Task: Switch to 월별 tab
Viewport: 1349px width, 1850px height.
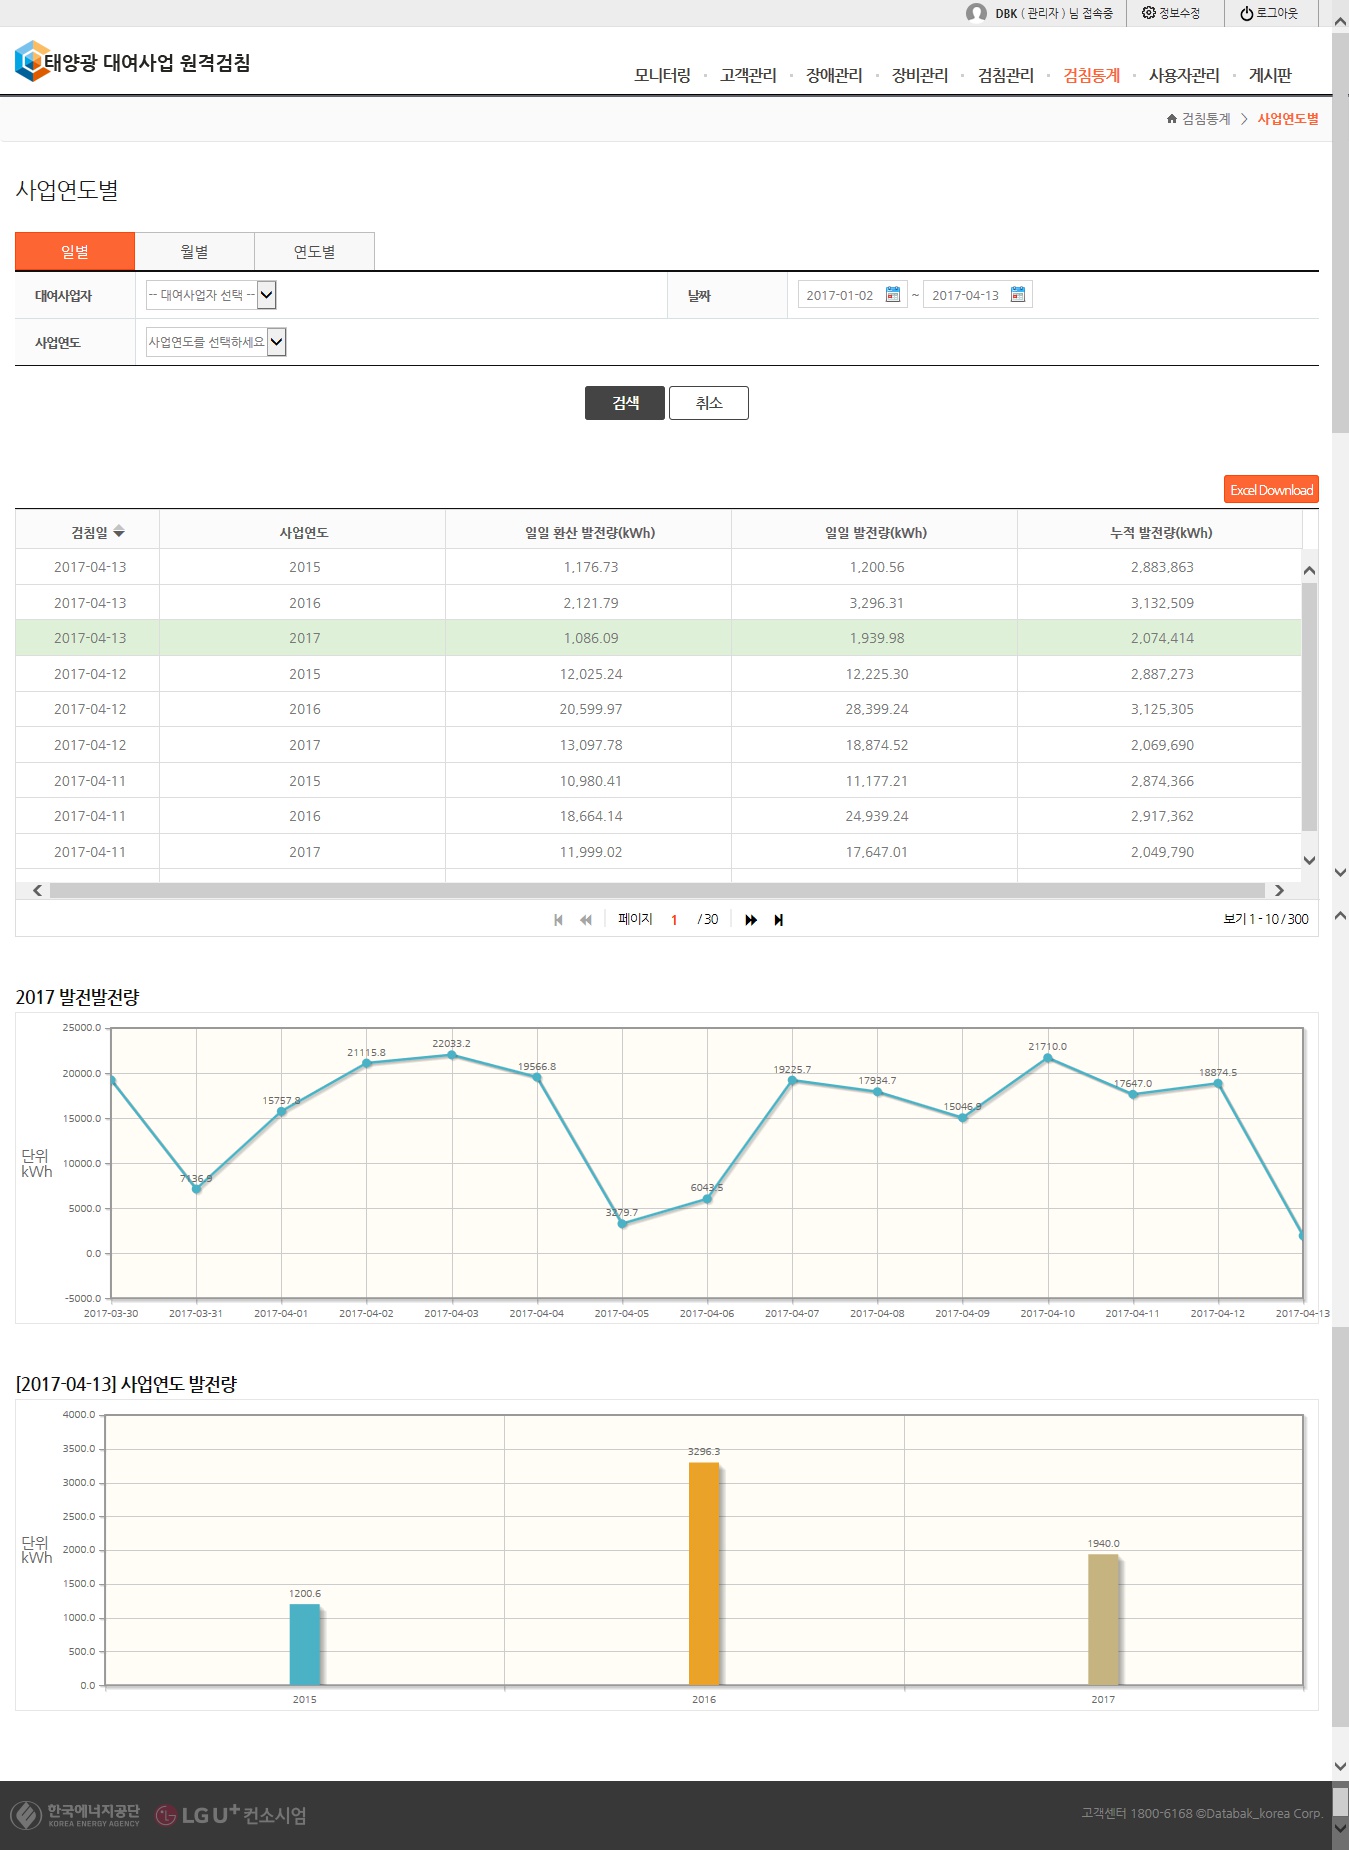Action: 195,252
